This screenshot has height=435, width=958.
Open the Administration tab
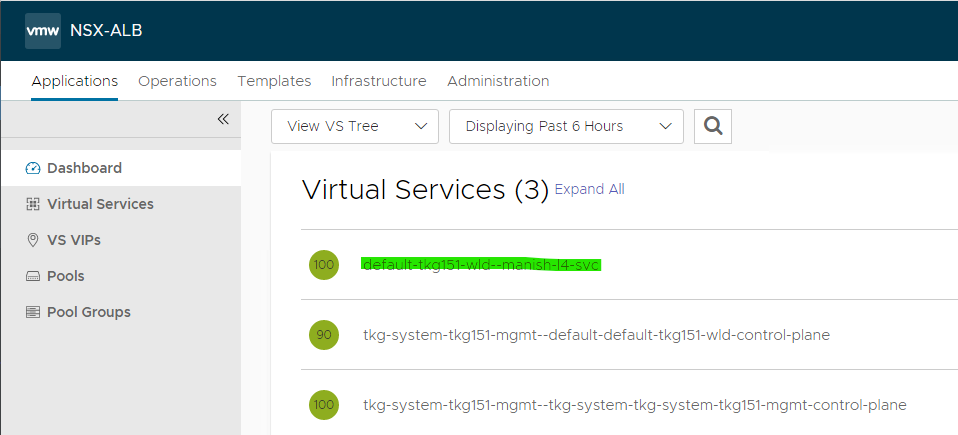click(x=498, y=81)
